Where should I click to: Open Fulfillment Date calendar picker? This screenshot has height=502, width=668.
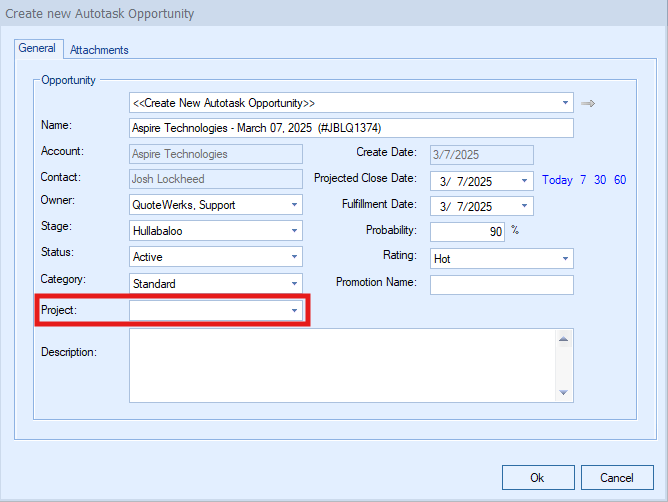525,206
